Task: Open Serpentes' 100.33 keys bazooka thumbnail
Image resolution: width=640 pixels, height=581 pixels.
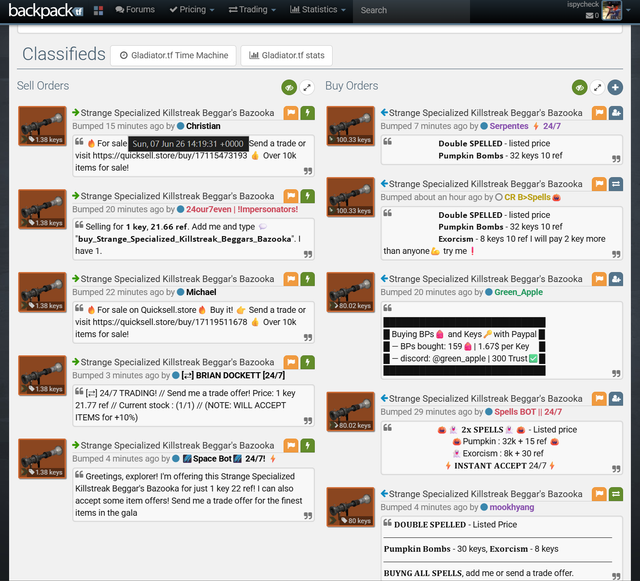Action: (x=351, y=126)
